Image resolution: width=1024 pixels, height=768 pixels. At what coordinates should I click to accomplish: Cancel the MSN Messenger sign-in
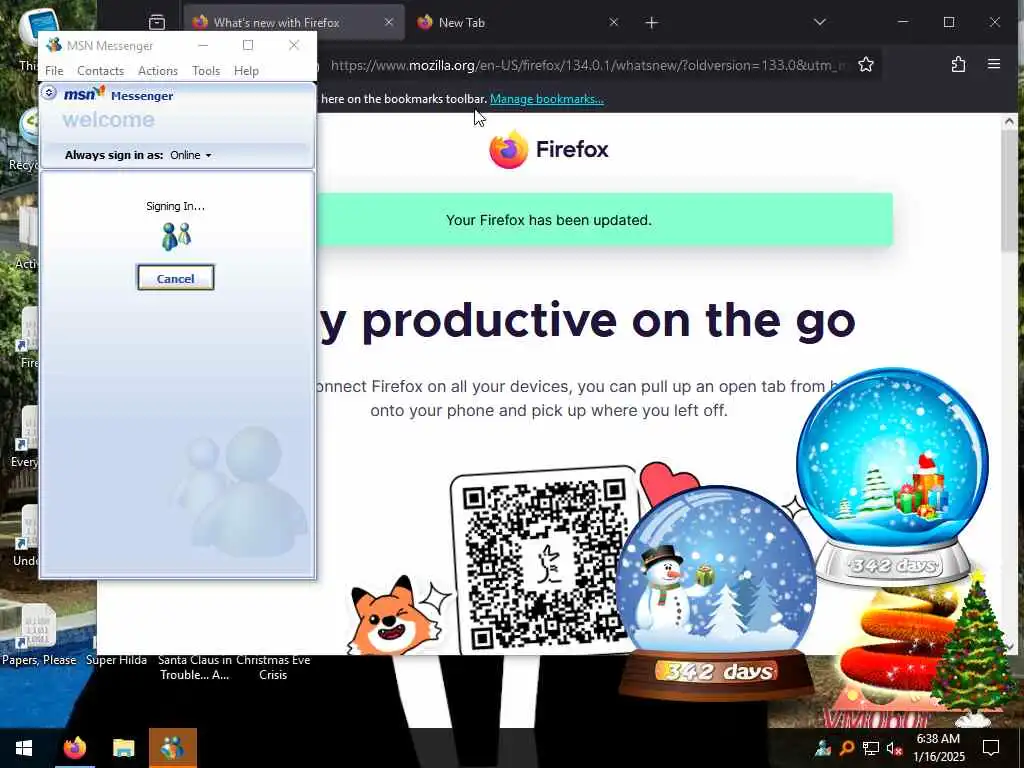(x=176, y=278)
